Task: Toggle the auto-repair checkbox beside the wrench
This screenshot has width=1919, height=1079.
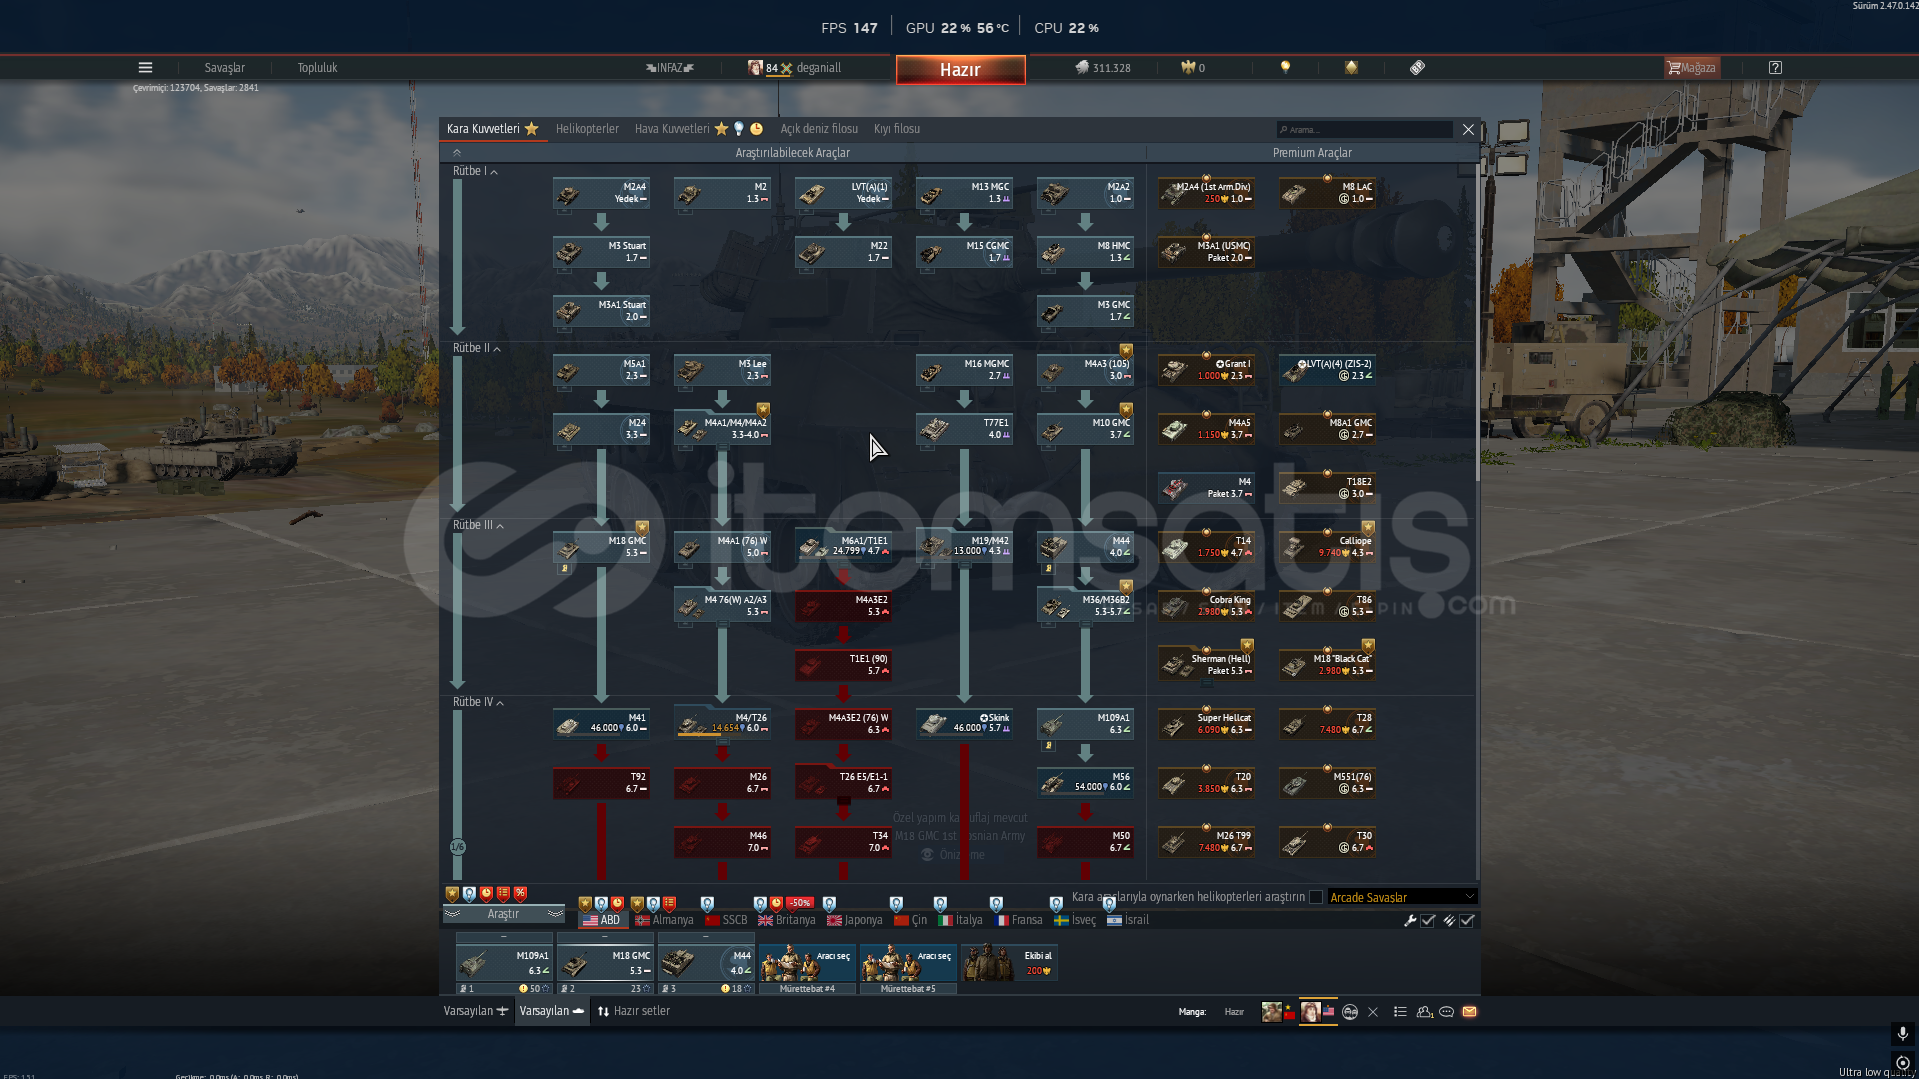Action: coord(1428,921)
